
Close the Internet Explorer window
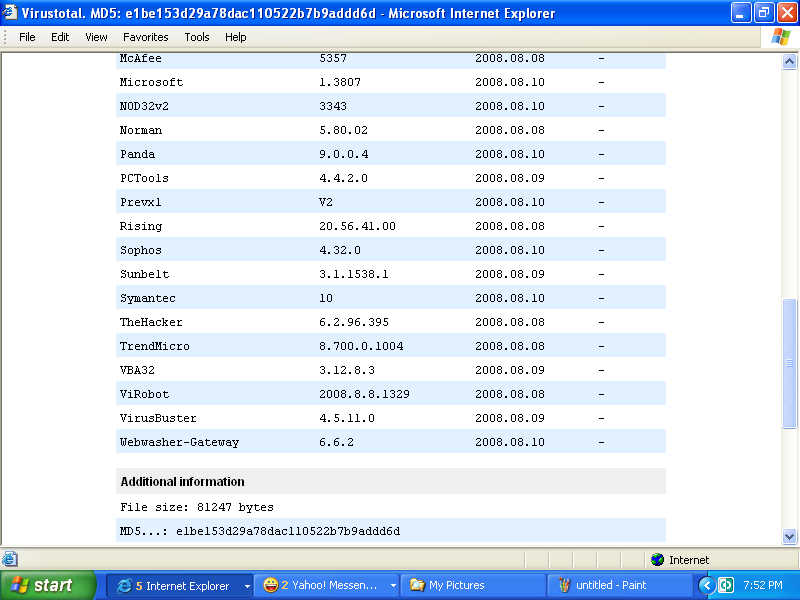point(786,13)
